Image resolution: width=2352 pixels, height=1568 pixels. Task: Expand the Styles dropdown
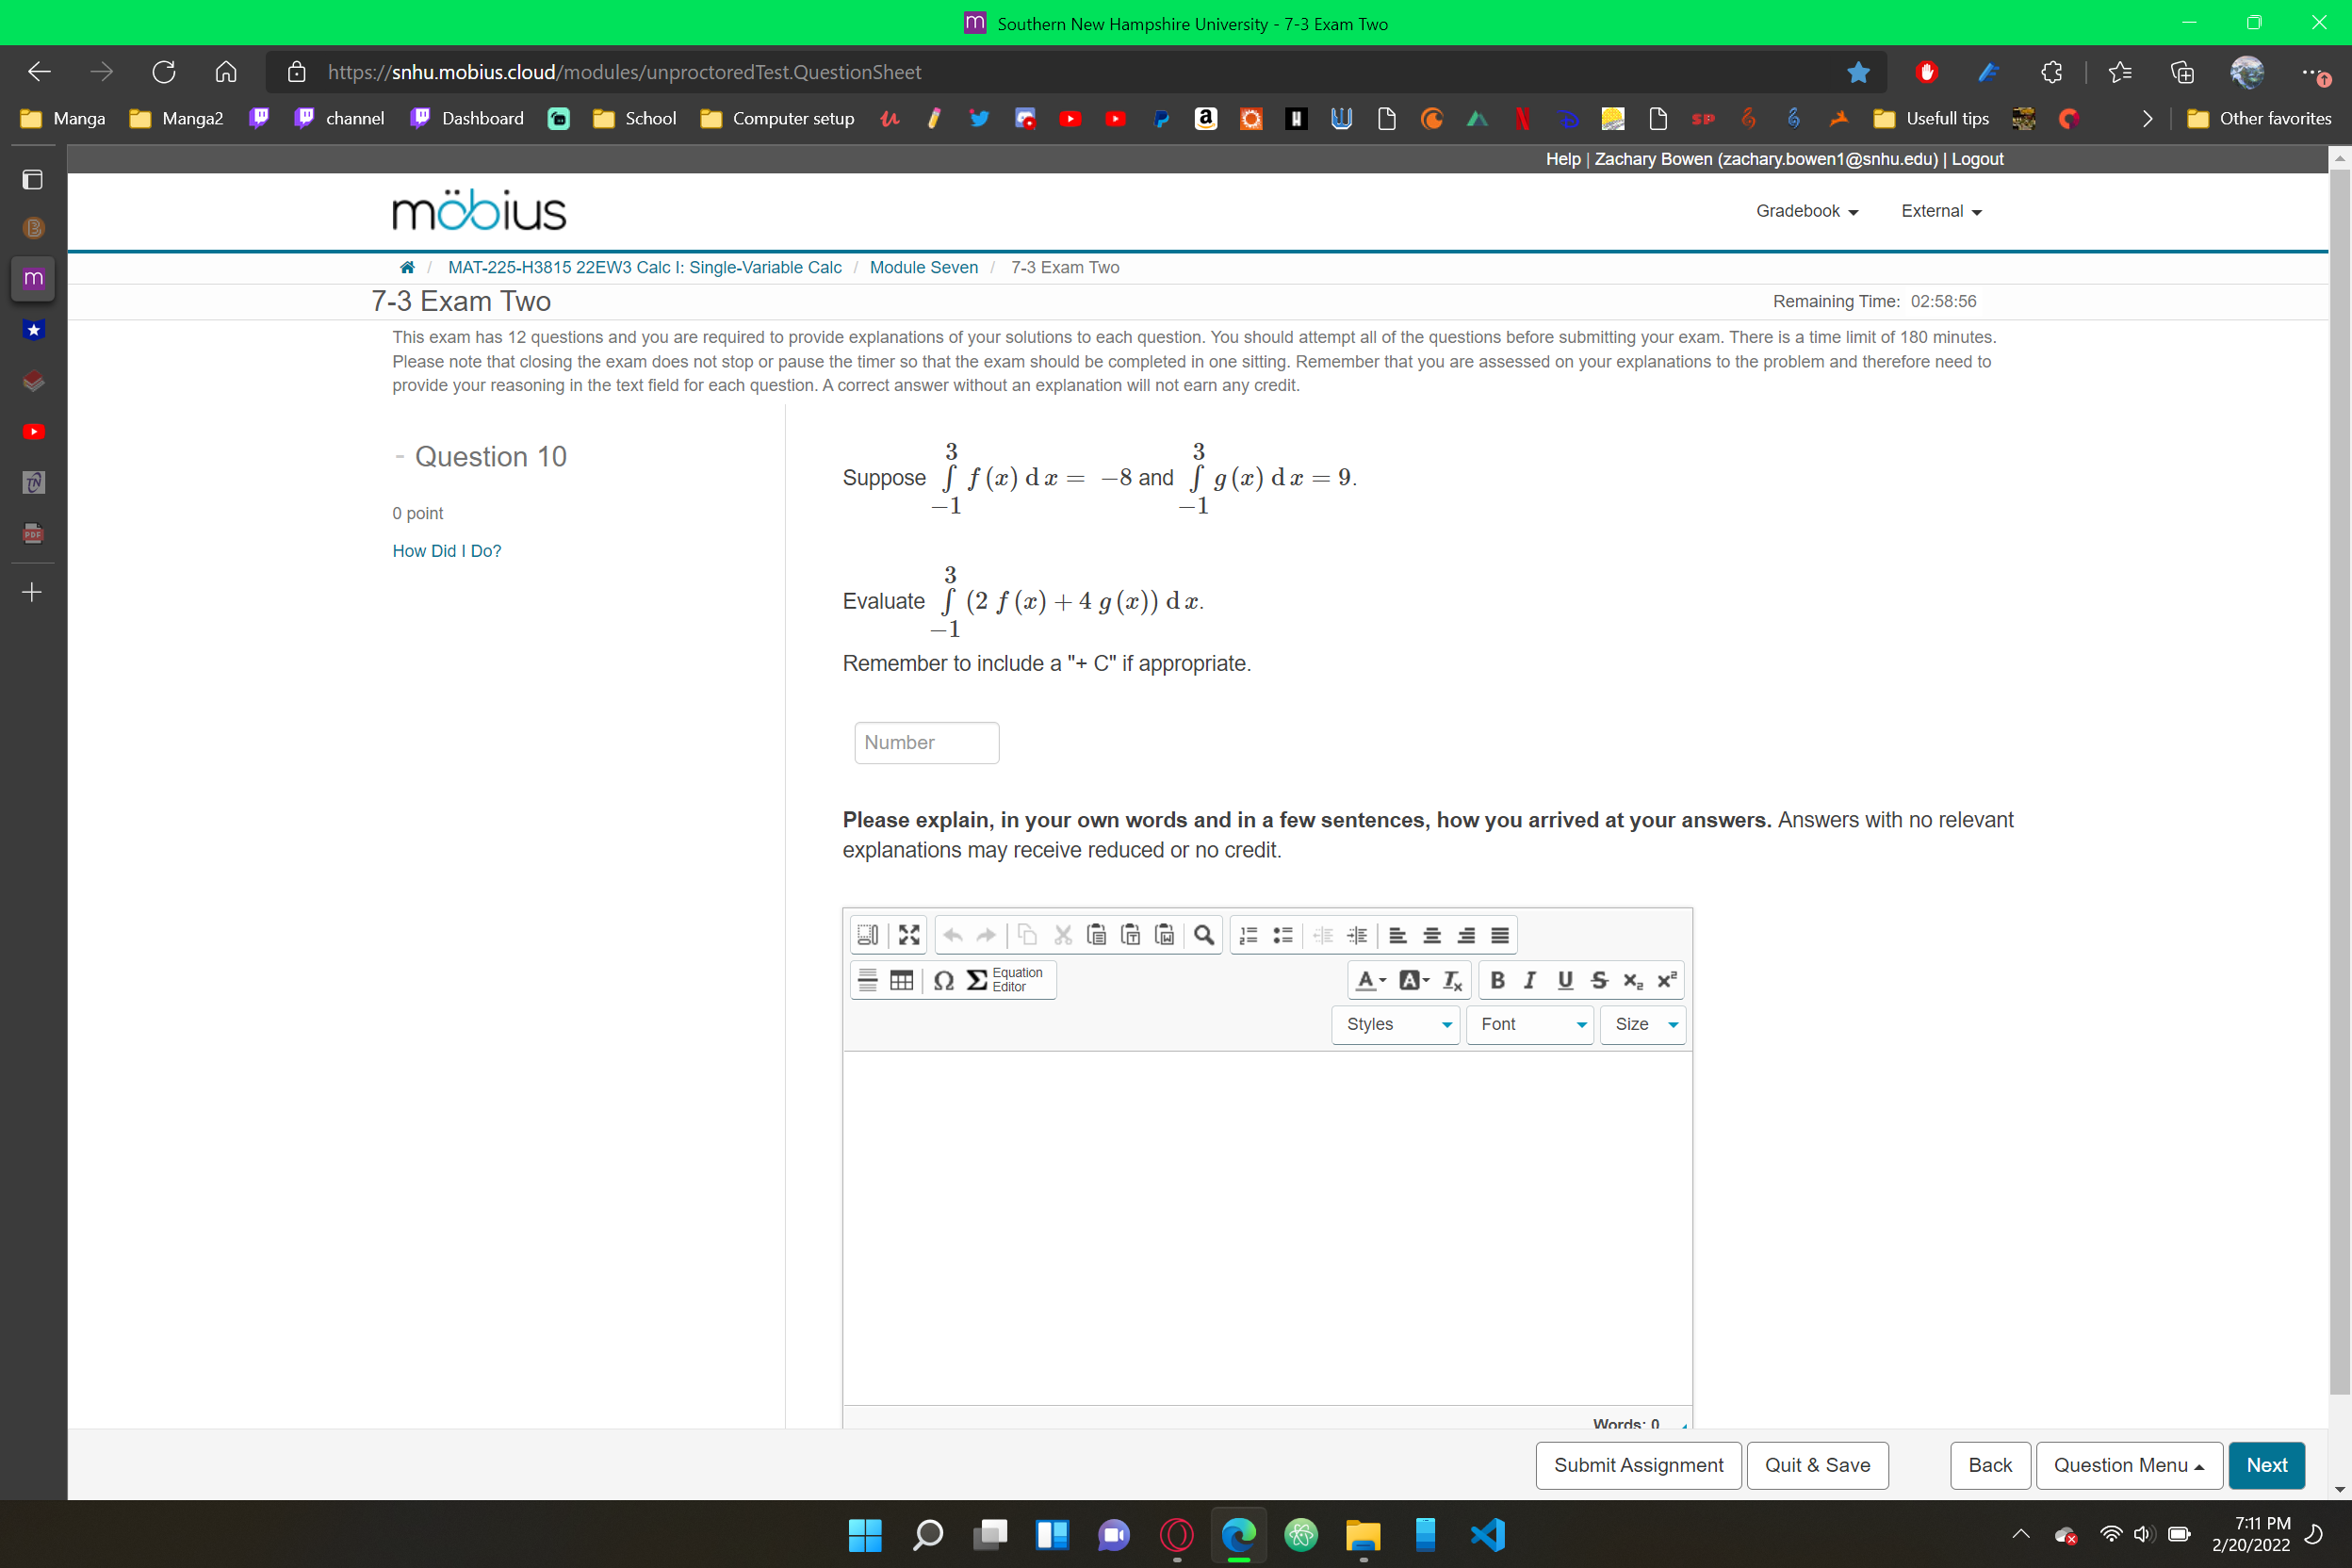pos(1395,1024)
